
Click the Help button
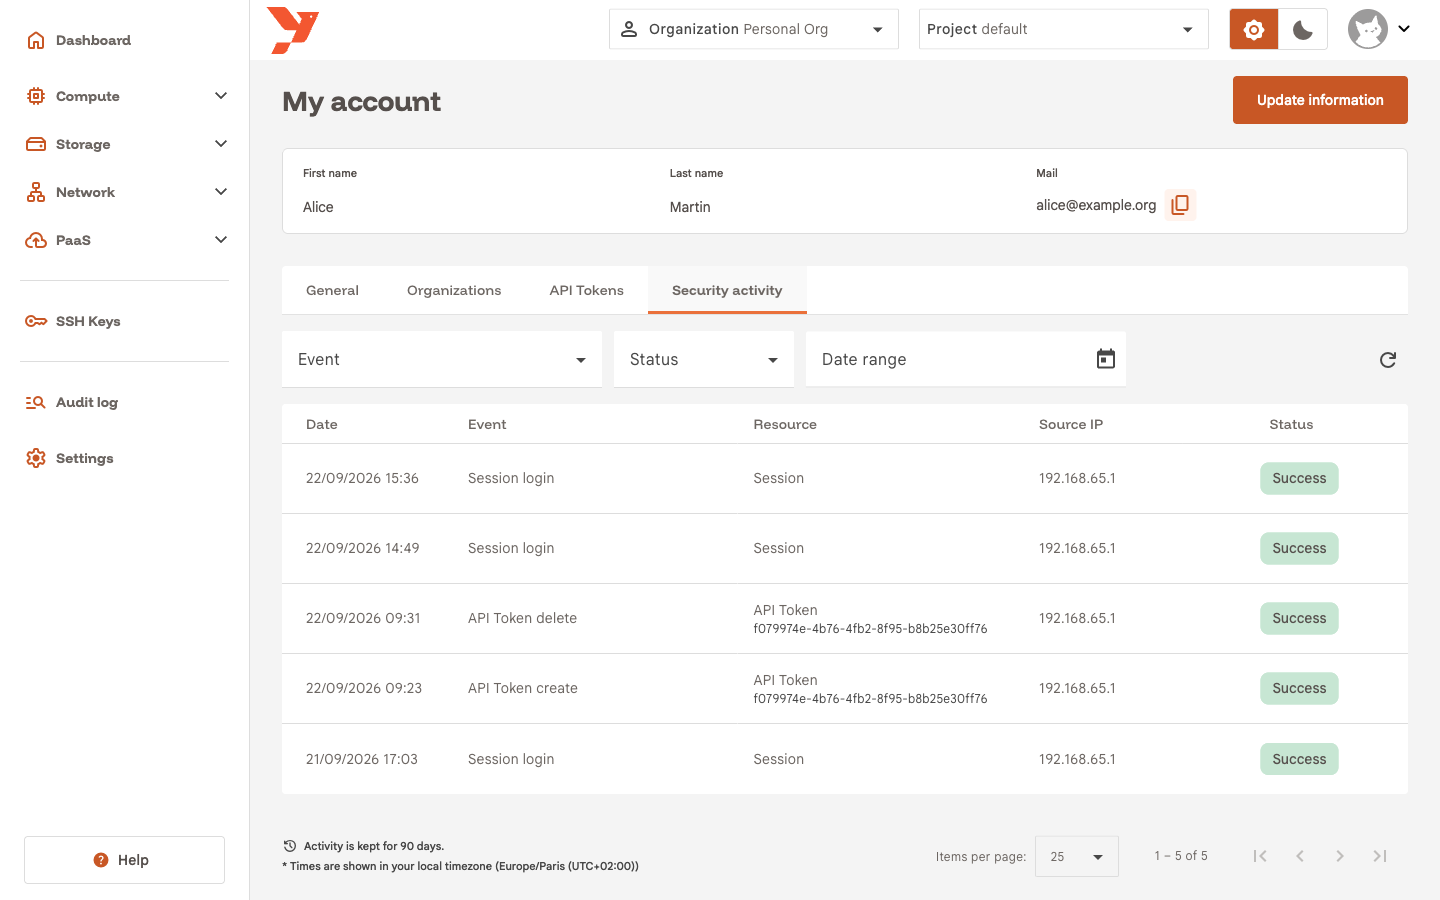coord(124,860)
